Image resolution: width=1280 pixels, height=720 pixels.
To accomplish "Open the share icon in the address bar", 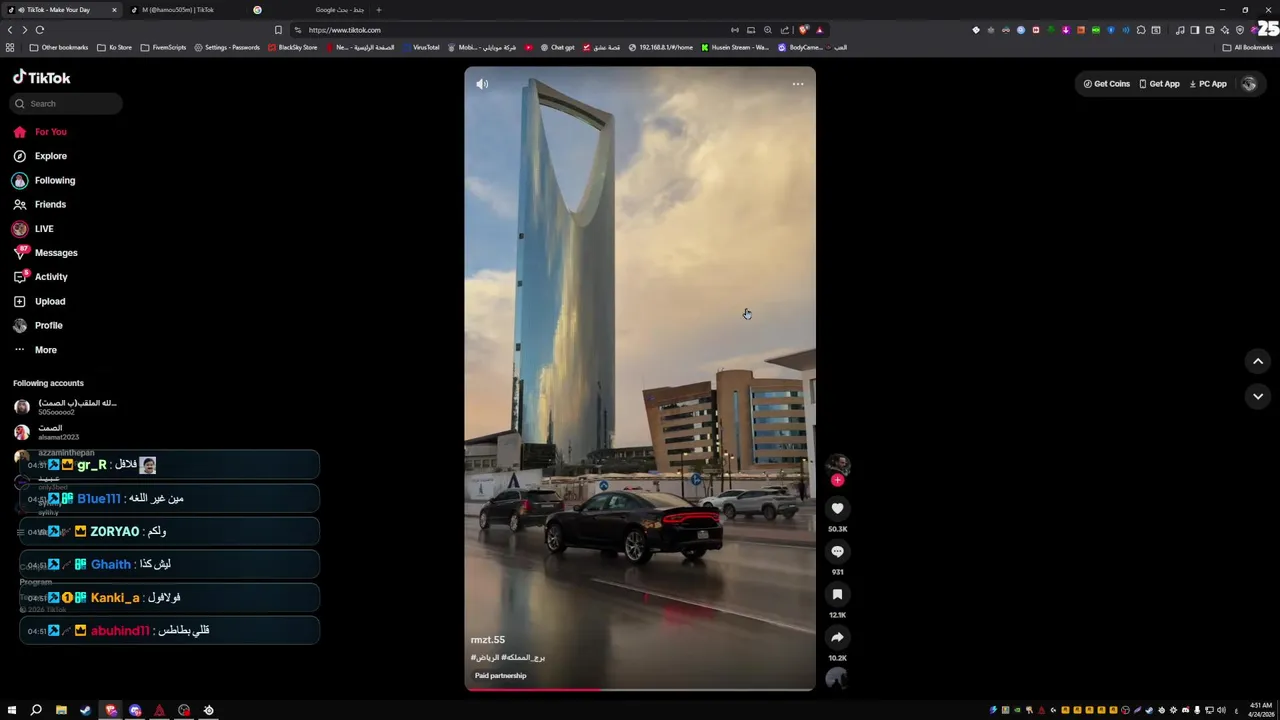I will [785, 30].
